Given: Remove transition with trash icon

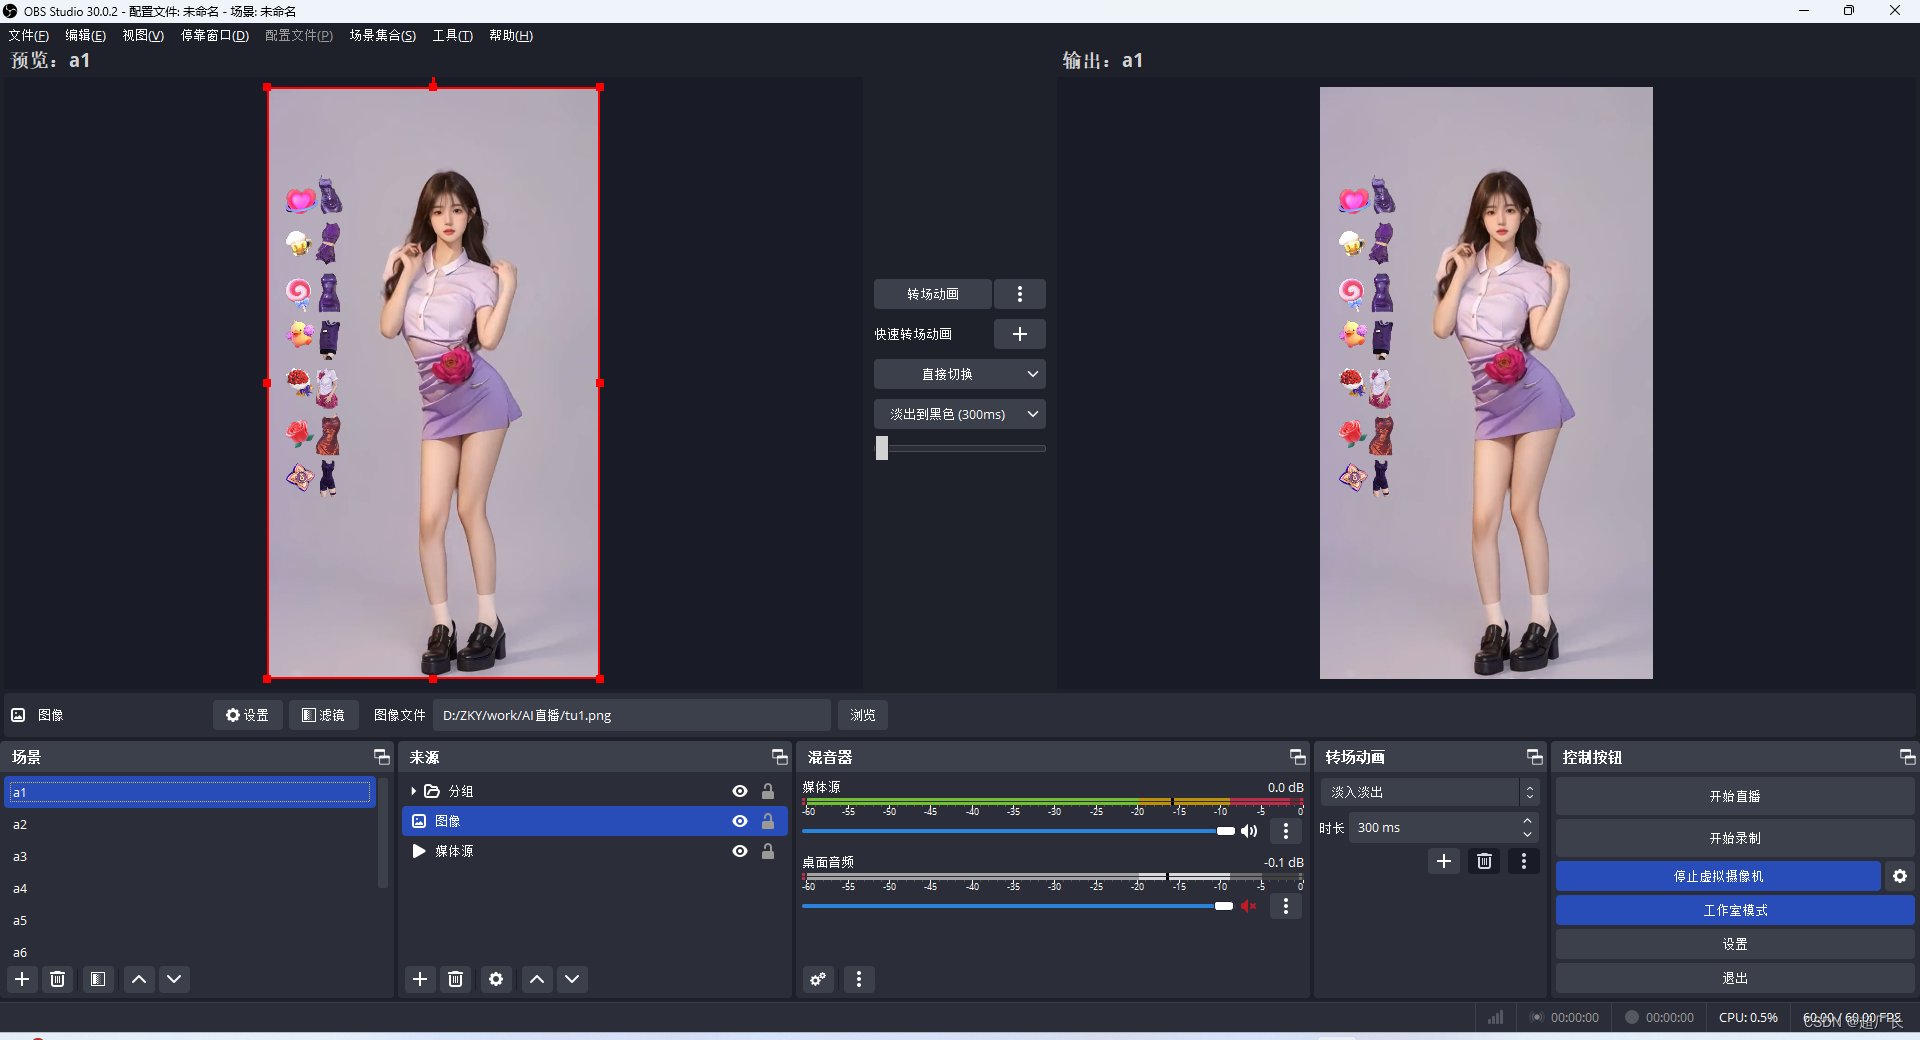Looking at the screenshot, I should click(x=1485, y=861).
